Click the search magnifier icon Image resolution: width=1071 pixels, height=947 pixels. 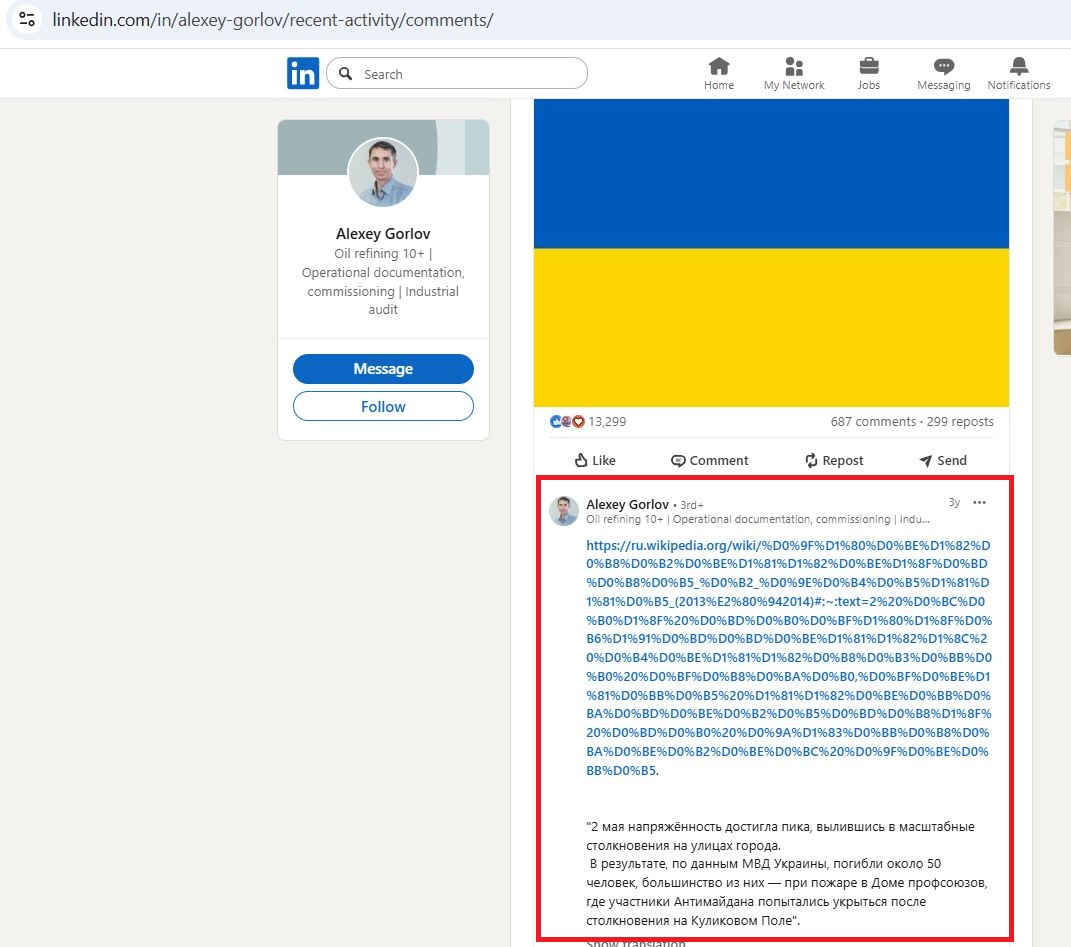[x=344, y=73]
